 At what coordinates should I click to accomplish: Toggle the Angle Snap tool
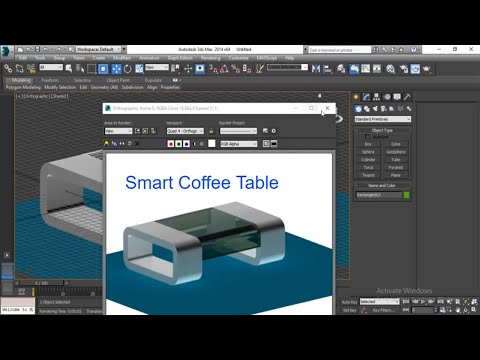click(224, 69)
